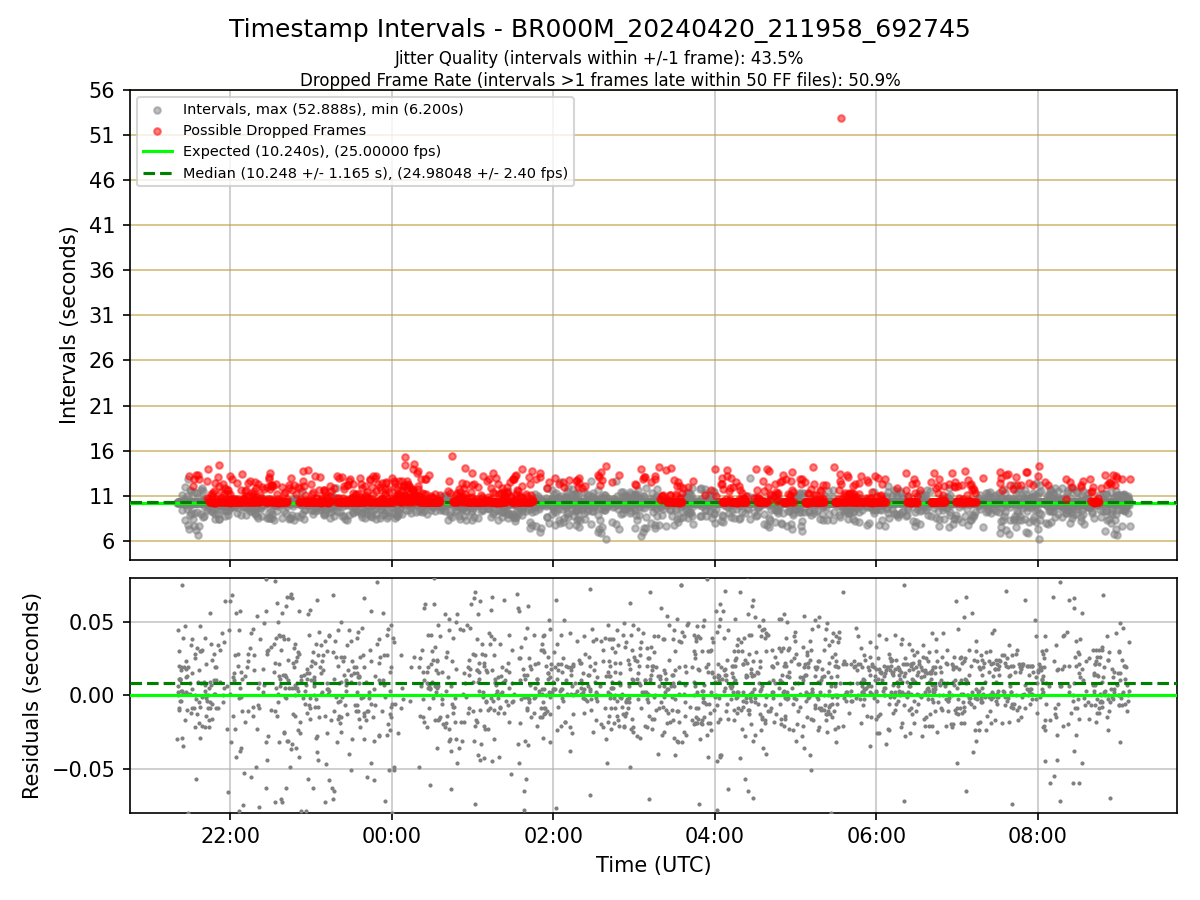The width and height of the screenshot is (1200, 900).
Task: Click the plot title "Timestamp Intervals - BR000M_20240420_211958_692745"
Action: tap(600, 29)
